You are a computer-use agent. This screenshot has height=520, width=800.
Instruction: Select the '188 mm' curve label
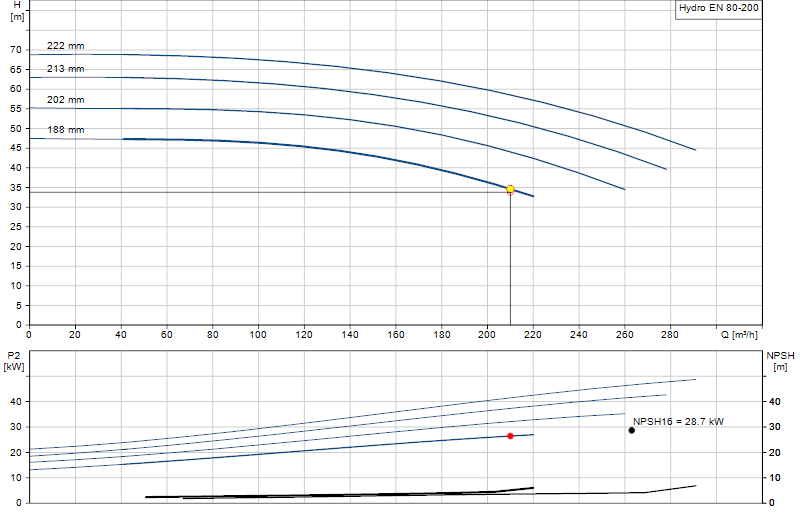(65, 130)
